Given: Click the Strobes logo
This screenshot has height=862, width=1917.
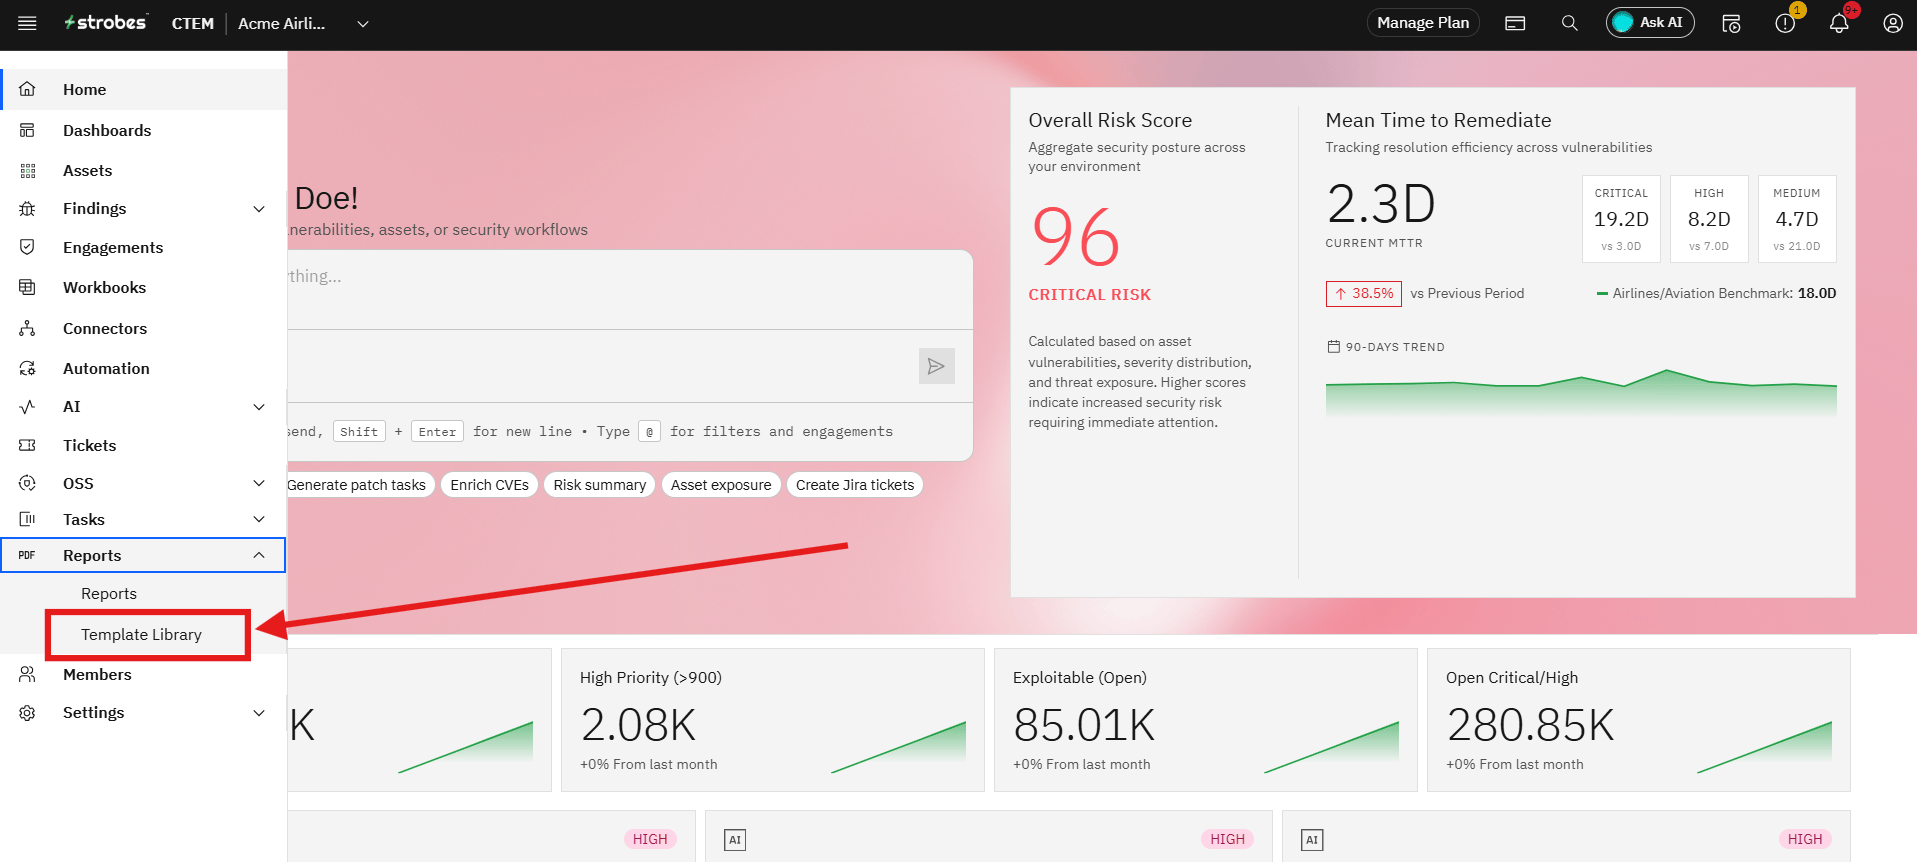Looking at the screenshot, I should pyautogui.click(x=106, y=22).
